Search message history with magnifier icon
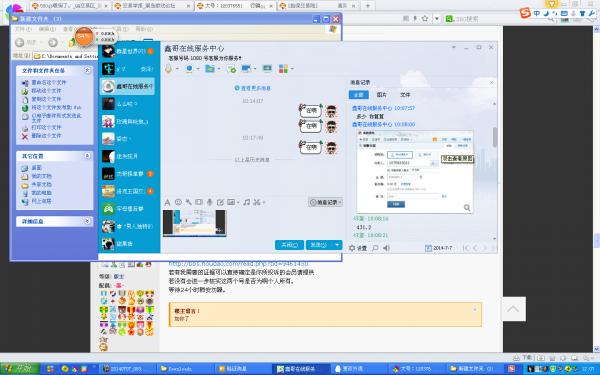 pos(375,248)
